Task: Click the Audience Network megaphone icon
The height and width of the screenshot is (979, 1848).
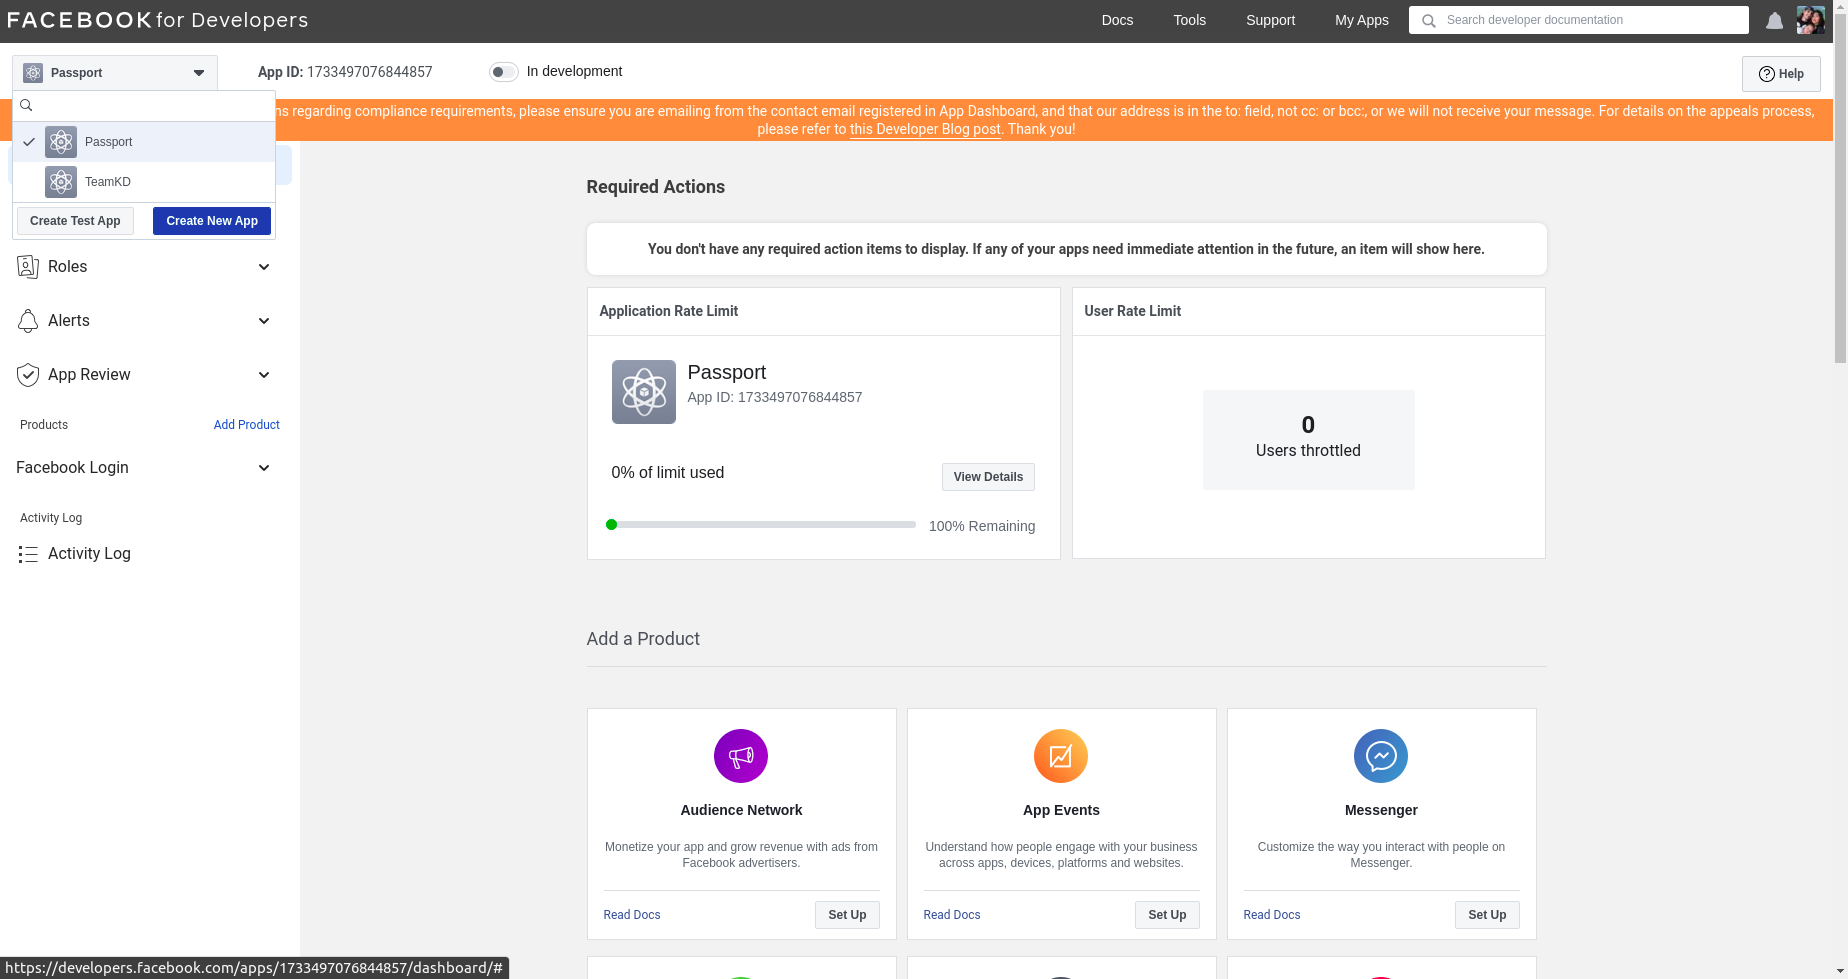Action: [740, 756]
